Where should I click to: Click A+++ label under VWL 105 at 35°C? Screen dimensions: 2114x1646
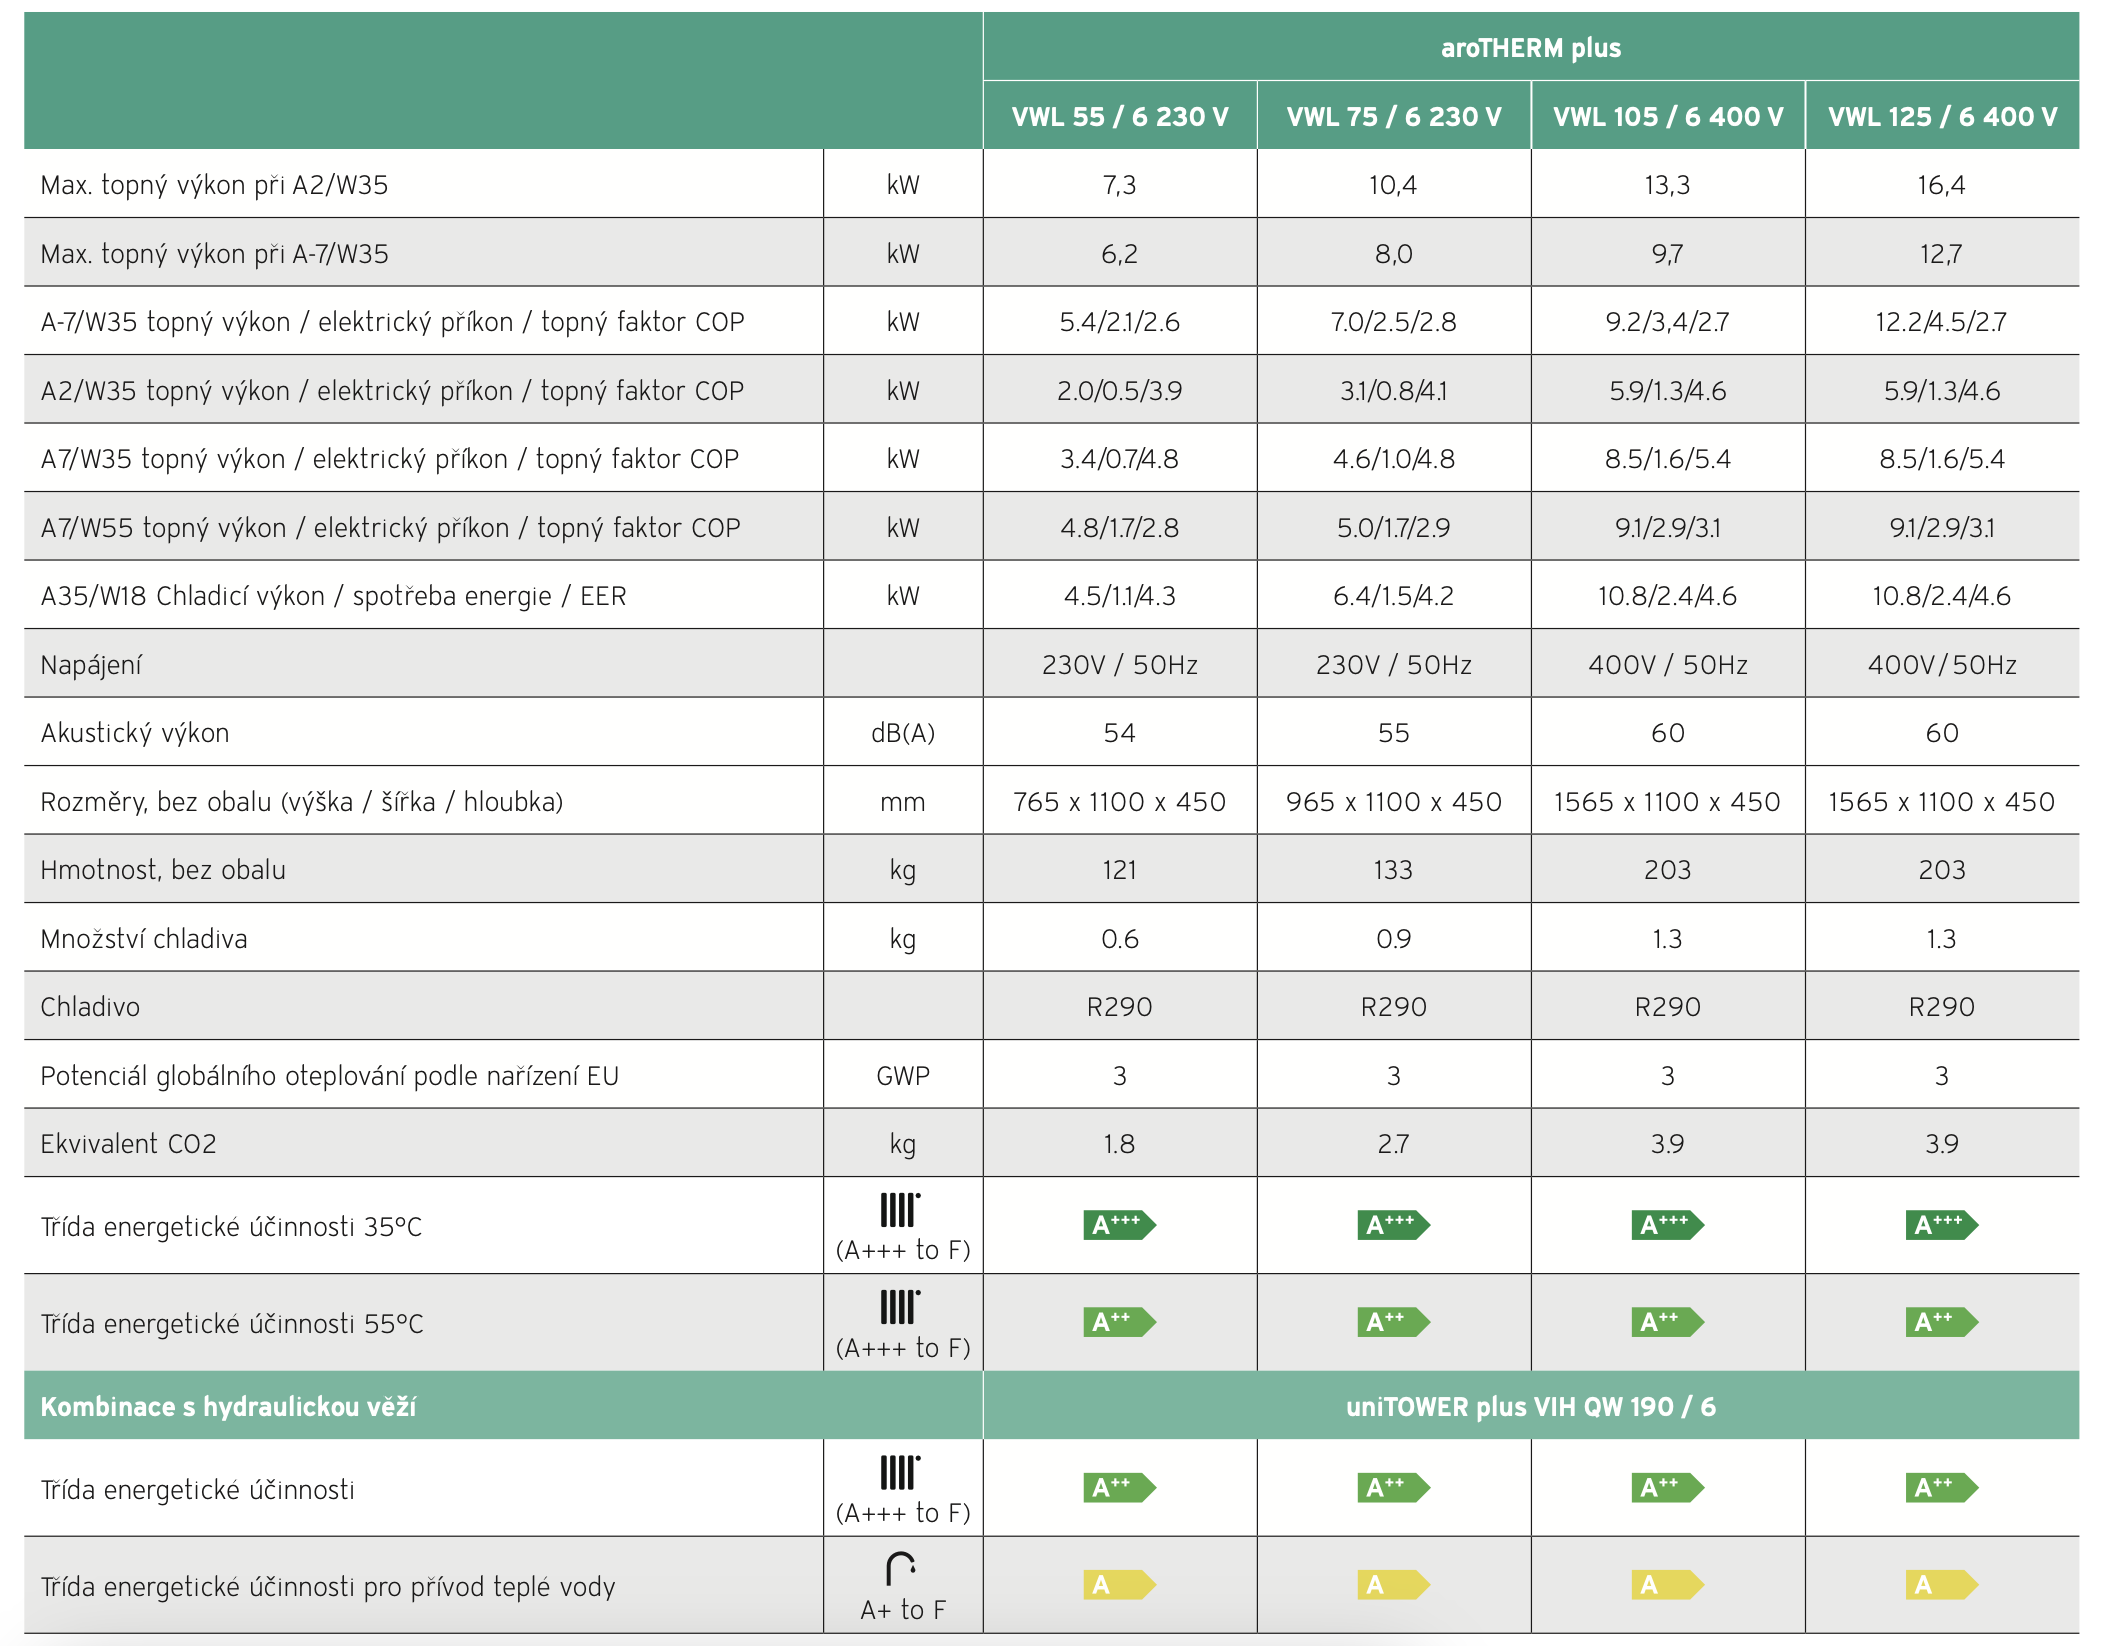click(1666, 1225)
